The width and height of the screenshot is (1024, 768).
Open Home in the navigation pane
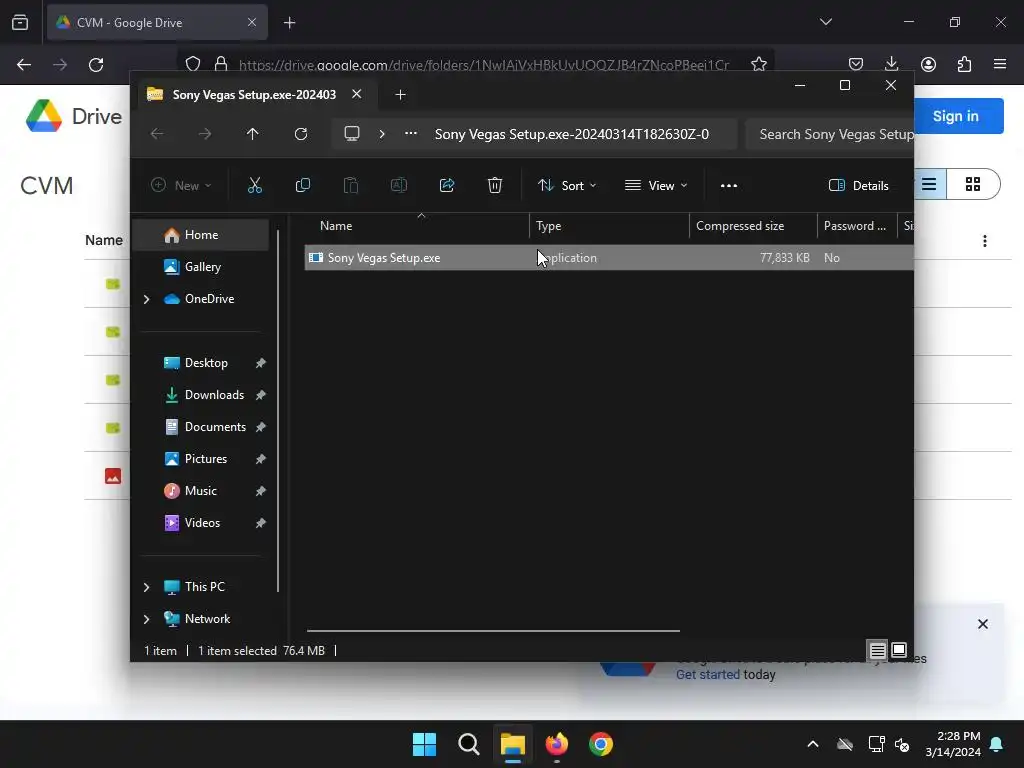coord(201,235)
